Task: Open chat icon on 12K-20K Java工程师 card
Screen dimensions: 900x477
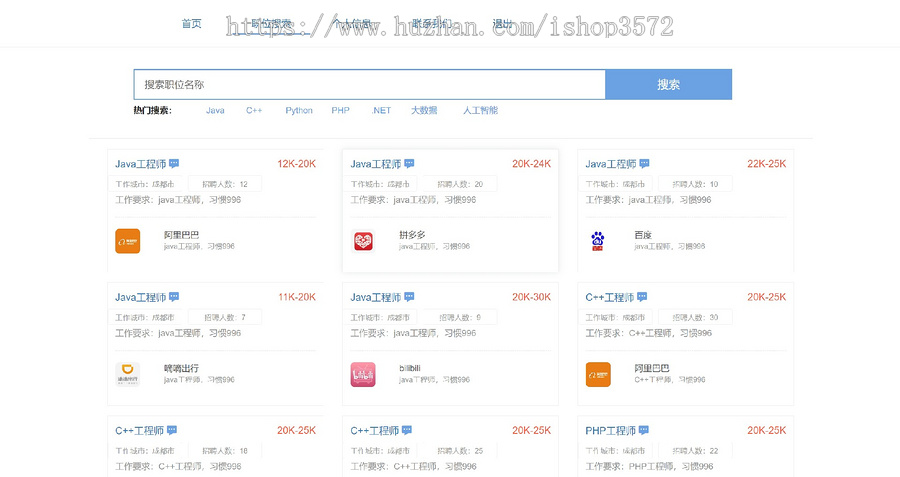Action: (174, 164)
